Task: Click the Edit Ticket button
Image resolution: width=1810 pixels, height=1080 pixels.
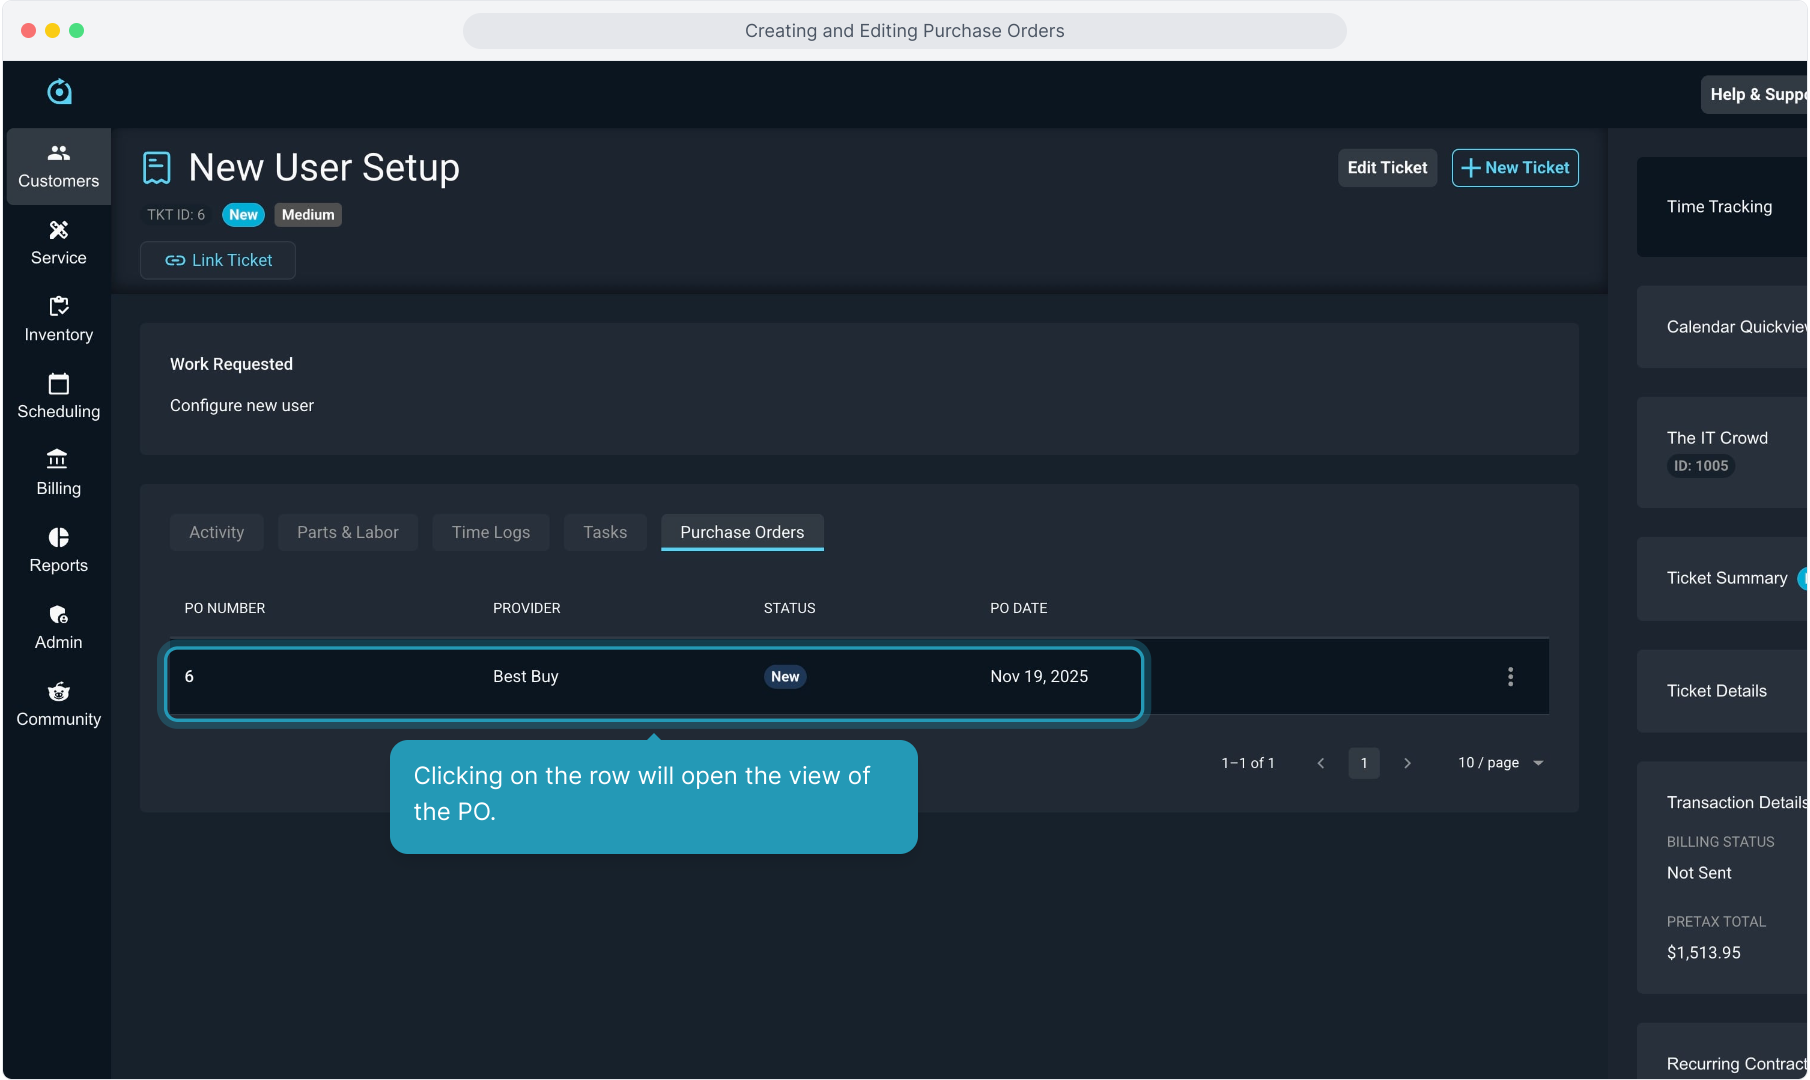Action: [x=1387, y=168]
